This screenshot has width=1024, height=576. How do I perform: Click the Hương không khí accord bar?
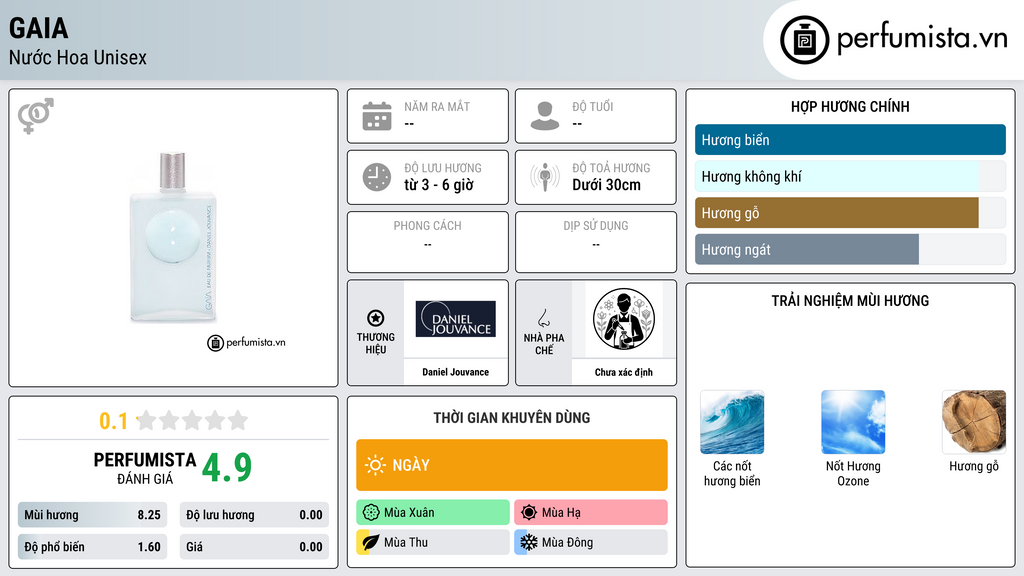850,176
